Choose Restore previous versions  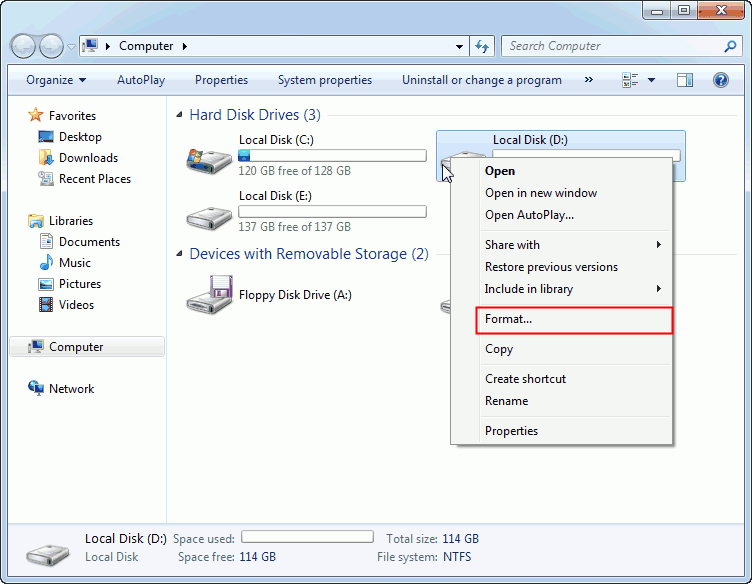[x=561, y=267]
